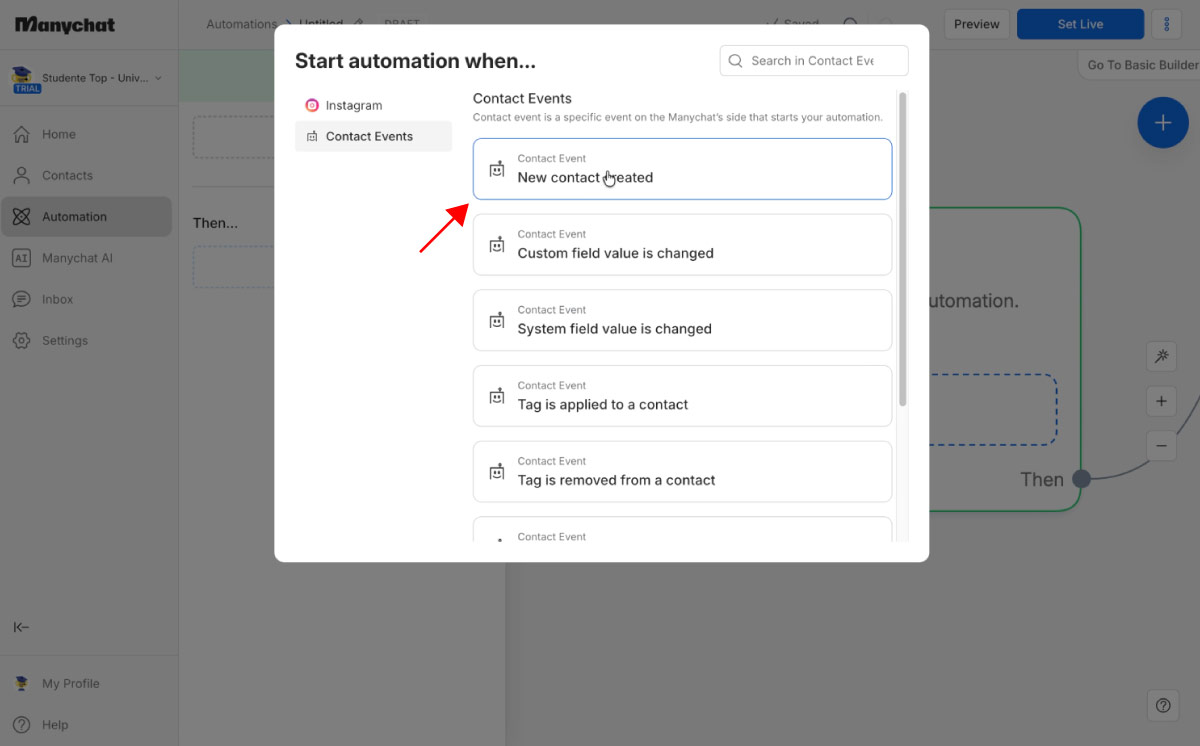This screenshot has width=1200, height=746.
Task: Choose Tag is removed from a contact
Action: [682, 471]
